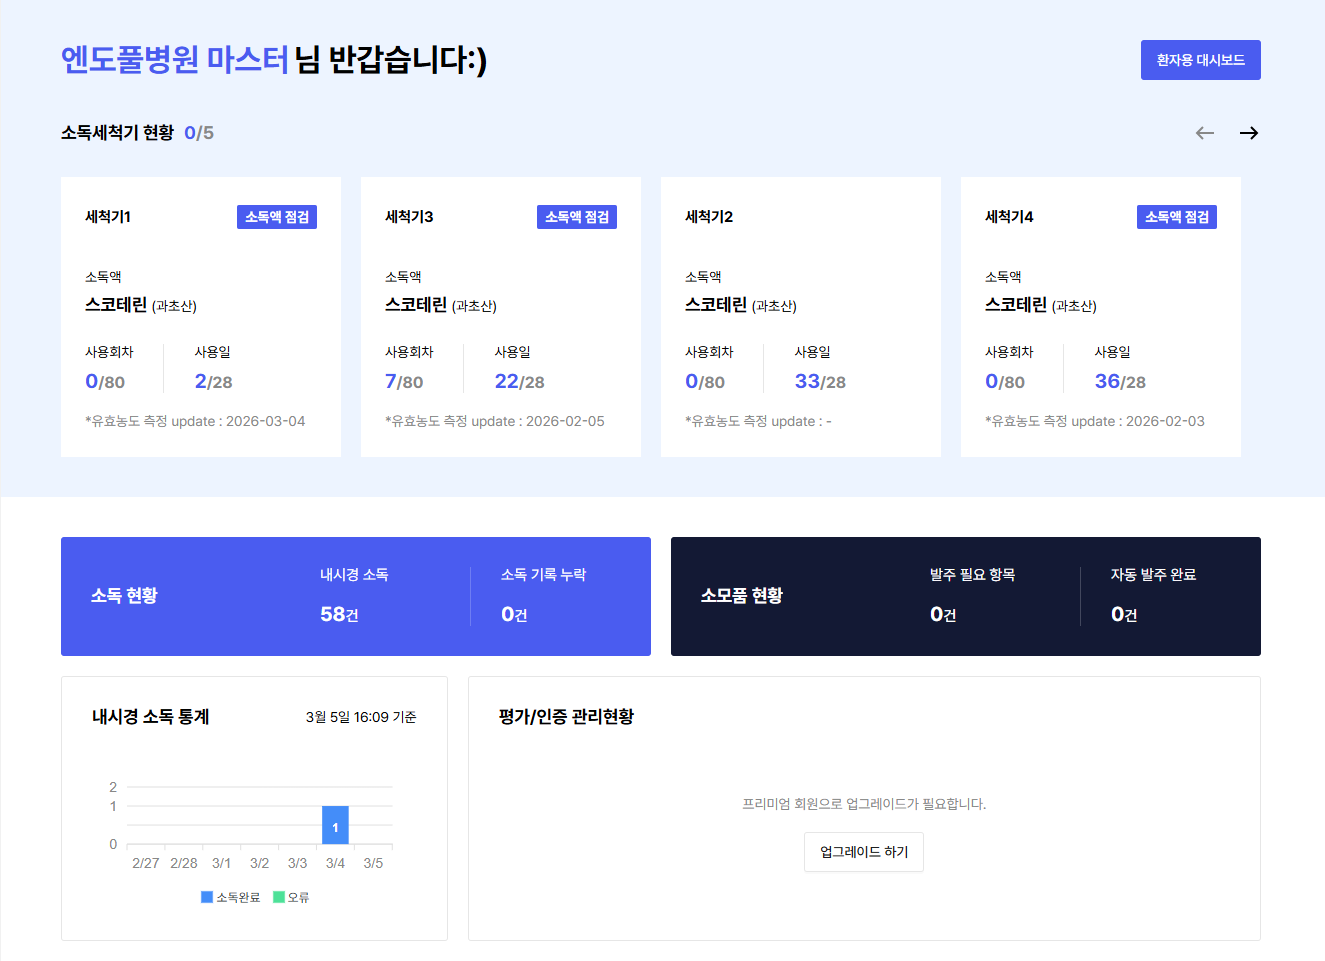This screenshot has width=1325, height=961.
Task: Click the right arrow to view more washers
Action: 1248,132
